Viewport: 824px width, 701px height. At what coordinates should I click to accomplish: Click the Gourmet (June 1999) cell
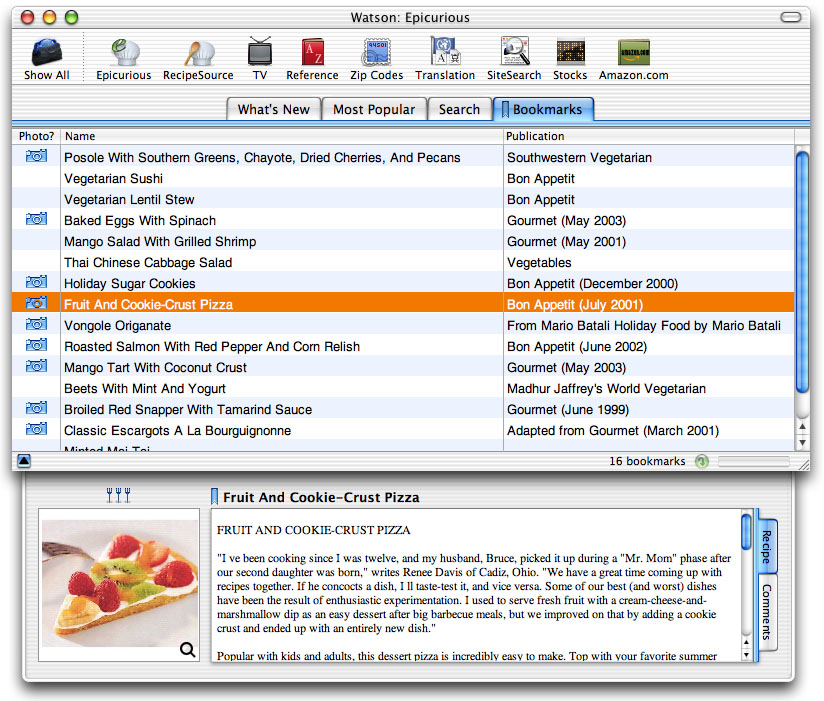[568, 410]
